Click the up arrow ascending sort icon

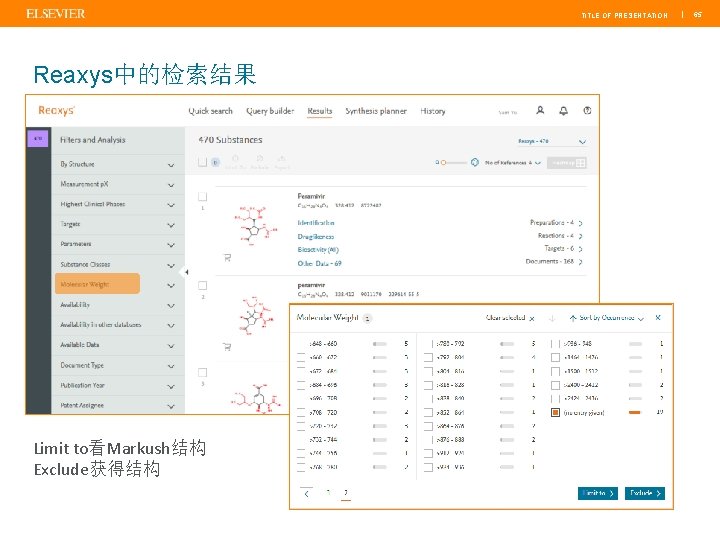tap(573, 318)
